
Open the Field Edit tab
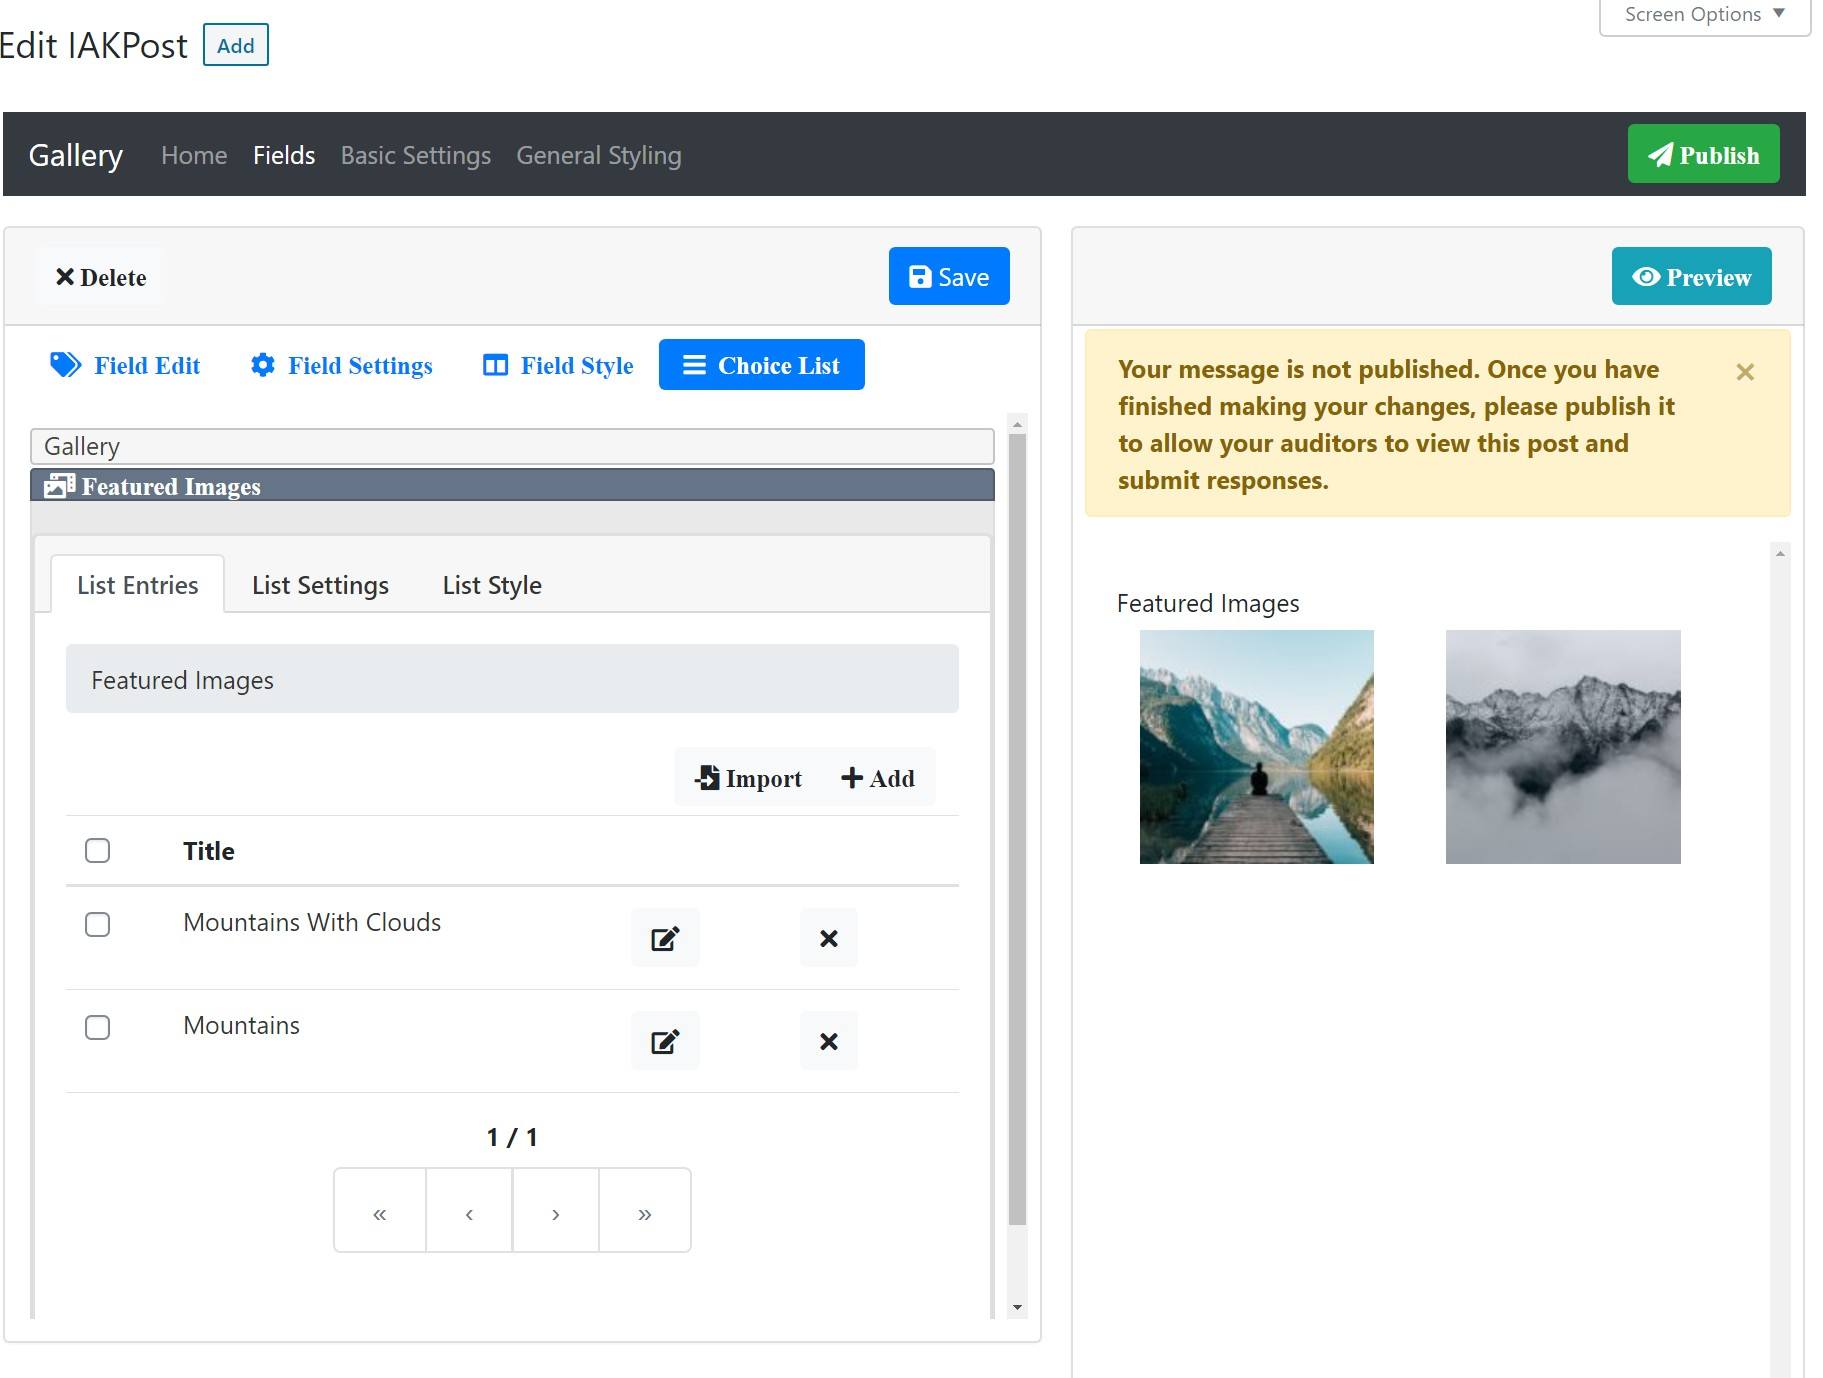click(x=125, y=365)
